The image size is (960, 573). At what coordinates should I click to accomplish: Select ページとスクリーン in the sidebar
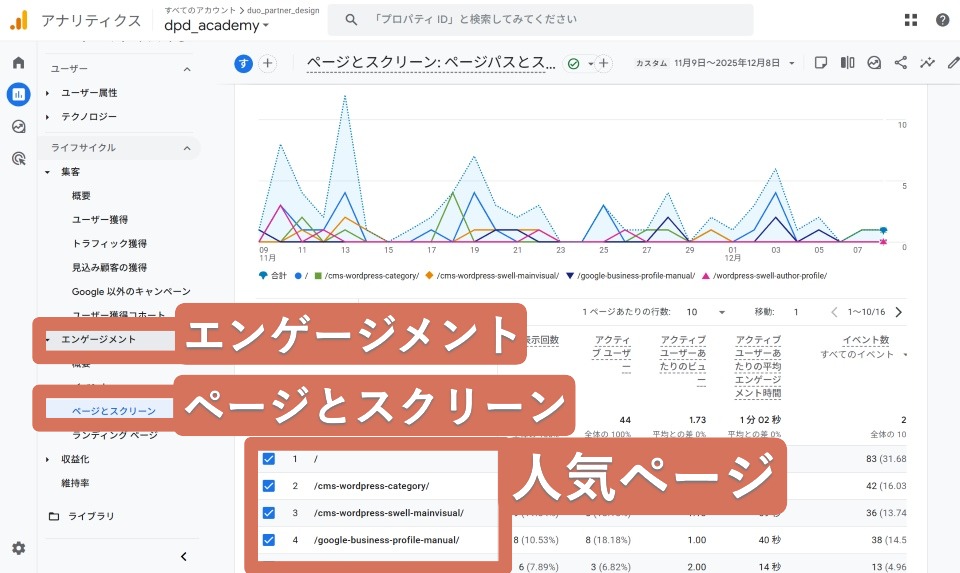click(x=114, y=411)
